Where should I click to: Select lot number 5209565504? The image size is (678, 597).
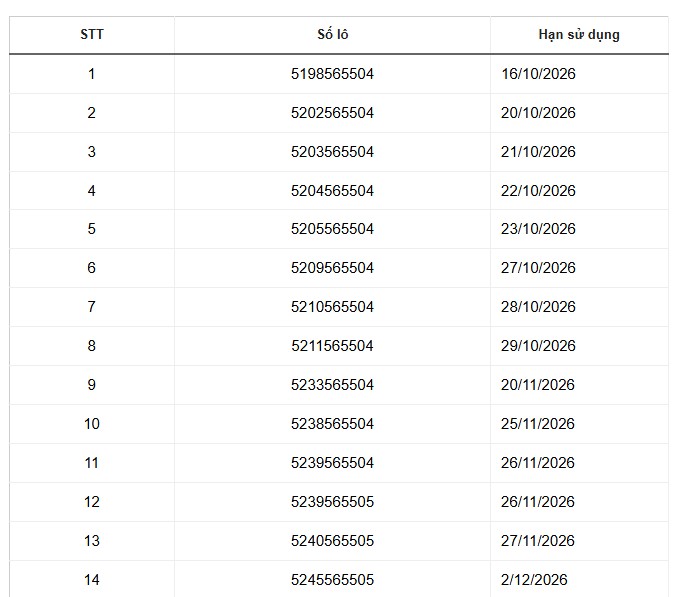click(332, 268)
